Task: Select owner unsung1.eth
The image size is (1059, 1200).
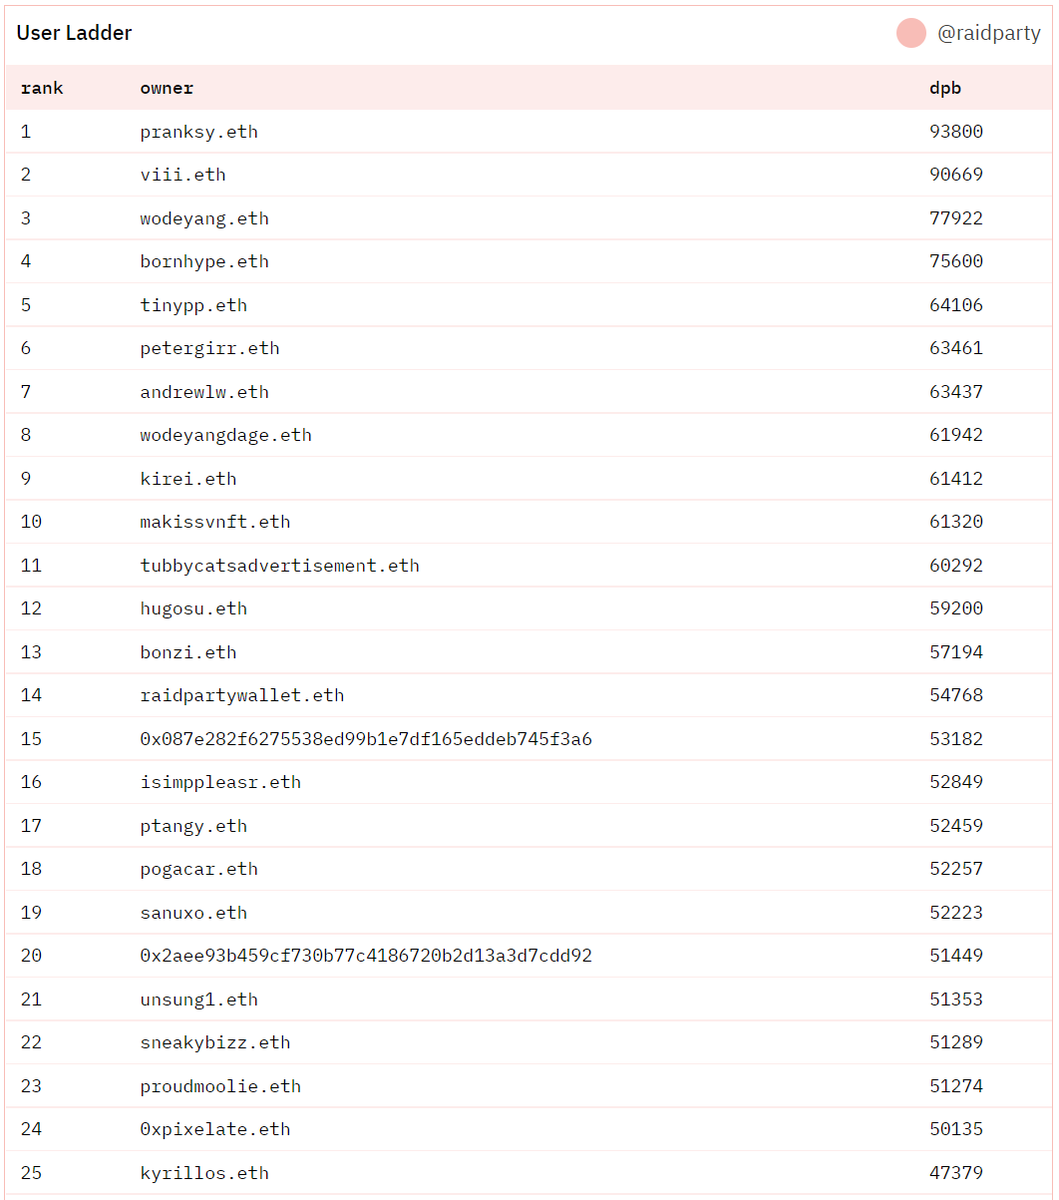Action: click(199, 1000)
